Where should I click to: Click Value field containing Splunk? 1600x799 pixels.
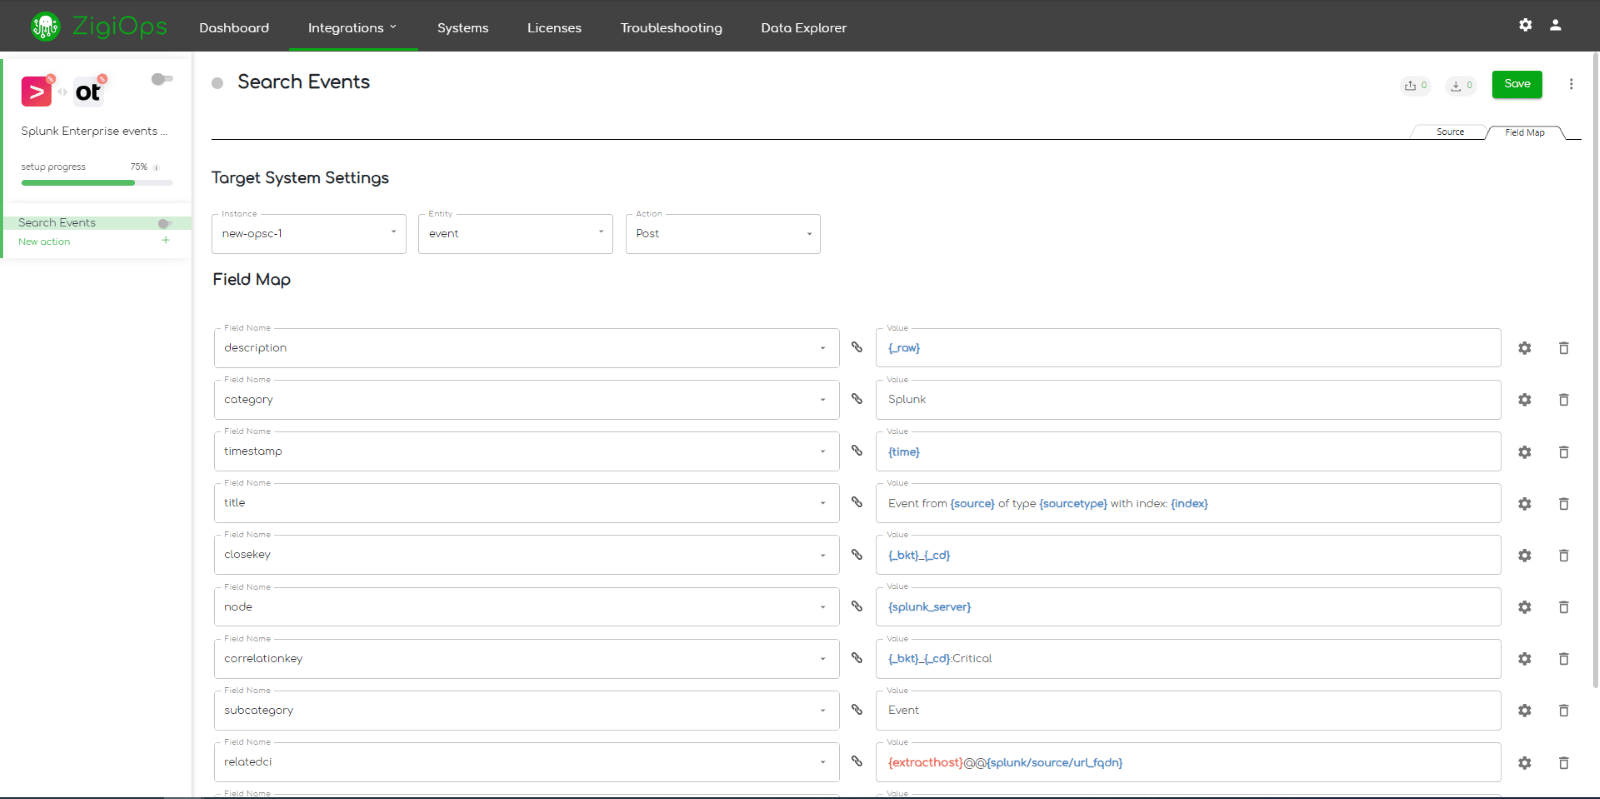pyautogui.click(x=1189, y=400)
